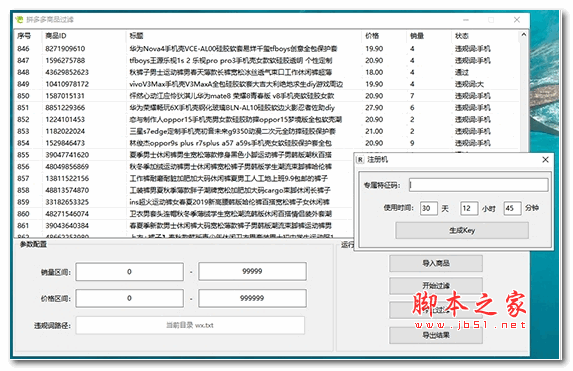Select the row with product ID 1596275788
The height and width of the screenshot is (371, 573).
(x=267, y=60)
